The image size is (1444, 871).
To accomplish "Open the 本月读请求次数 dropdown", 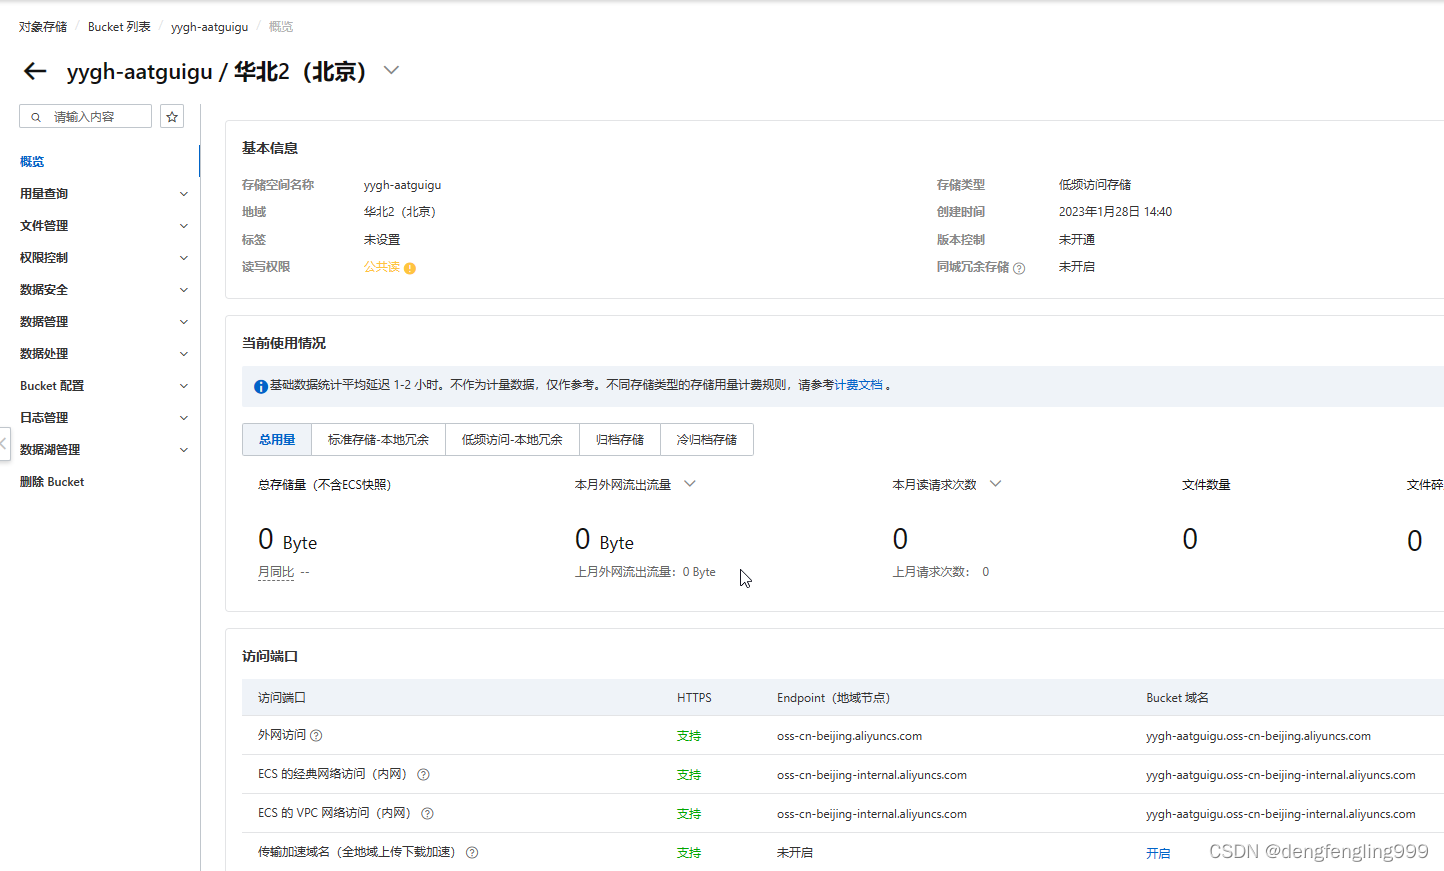I will coord(995,484).
